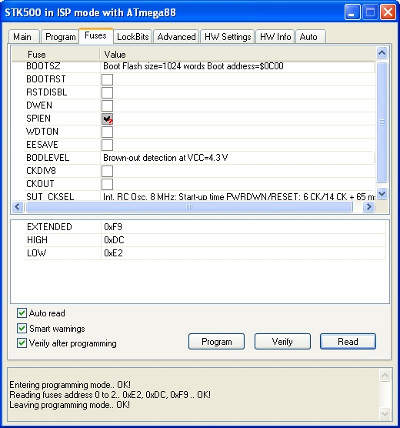Screen dimensions: 400x428
Task: Click the horizontal scrollbar thumb in fuse list
Action: (189, 207)
